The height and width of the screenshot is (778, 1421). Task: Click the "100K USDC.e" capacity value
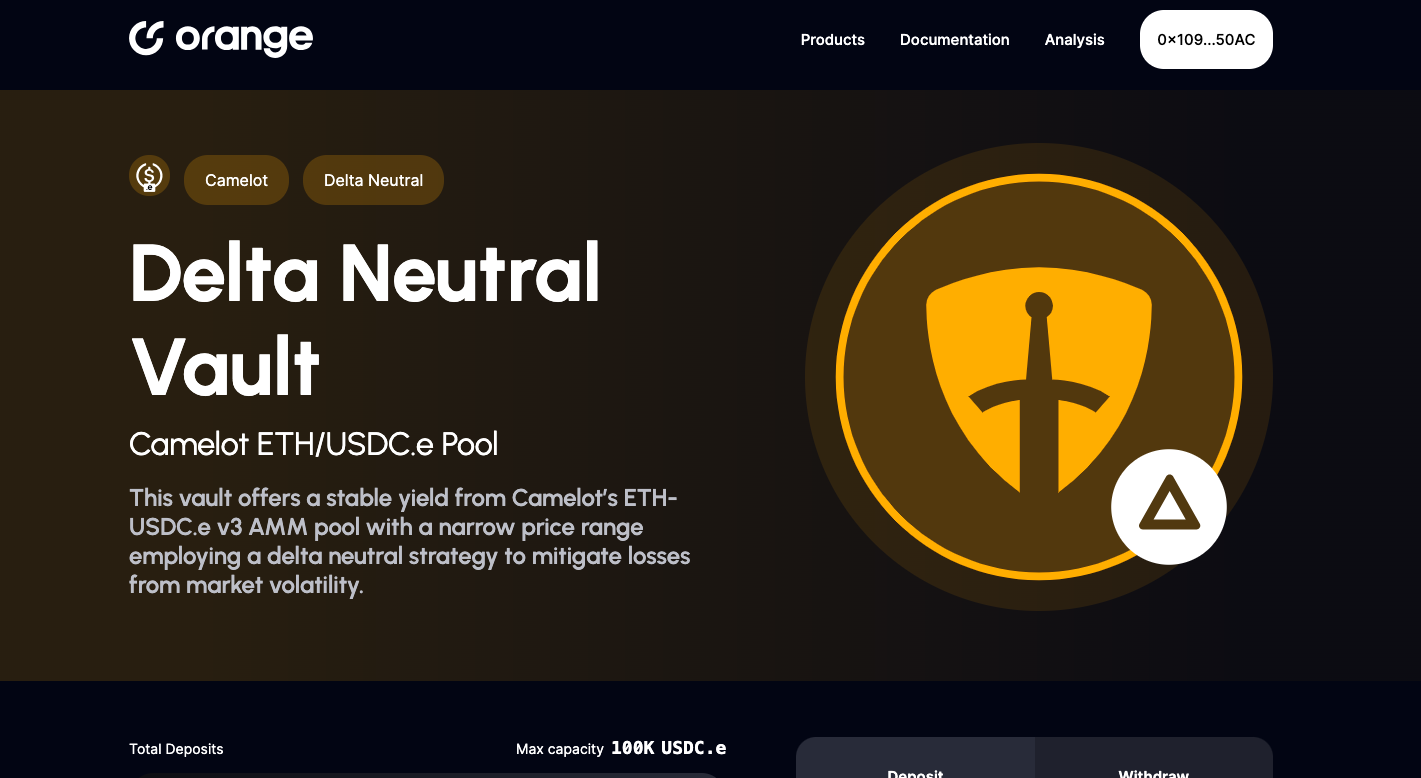668,748
